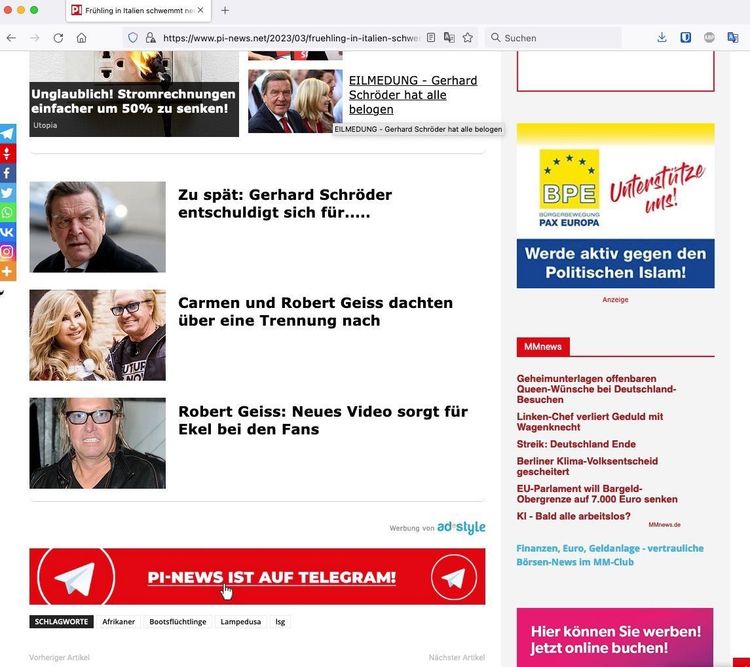750x667 pixels.
Task: Select the Afrikaner tag
Action: [119, 622]
